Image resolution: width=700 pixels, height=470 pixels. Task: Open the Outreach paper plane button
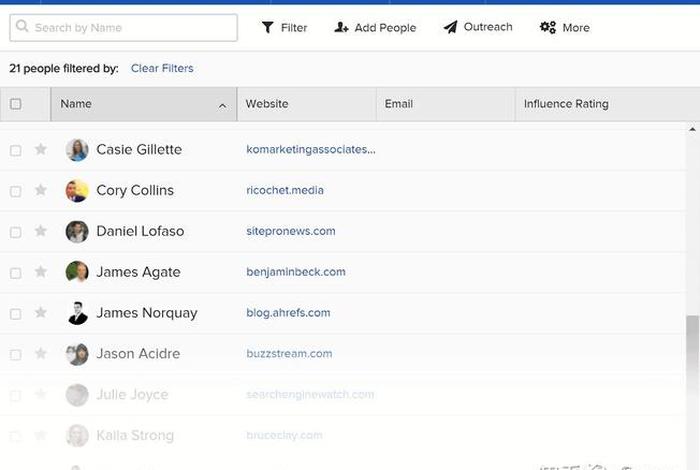478,27
